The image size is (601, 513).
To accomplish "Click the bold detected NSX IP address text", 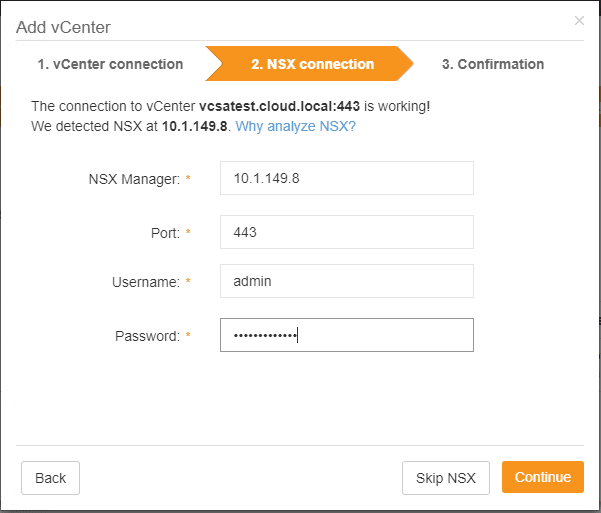I will tap(195, 127).
